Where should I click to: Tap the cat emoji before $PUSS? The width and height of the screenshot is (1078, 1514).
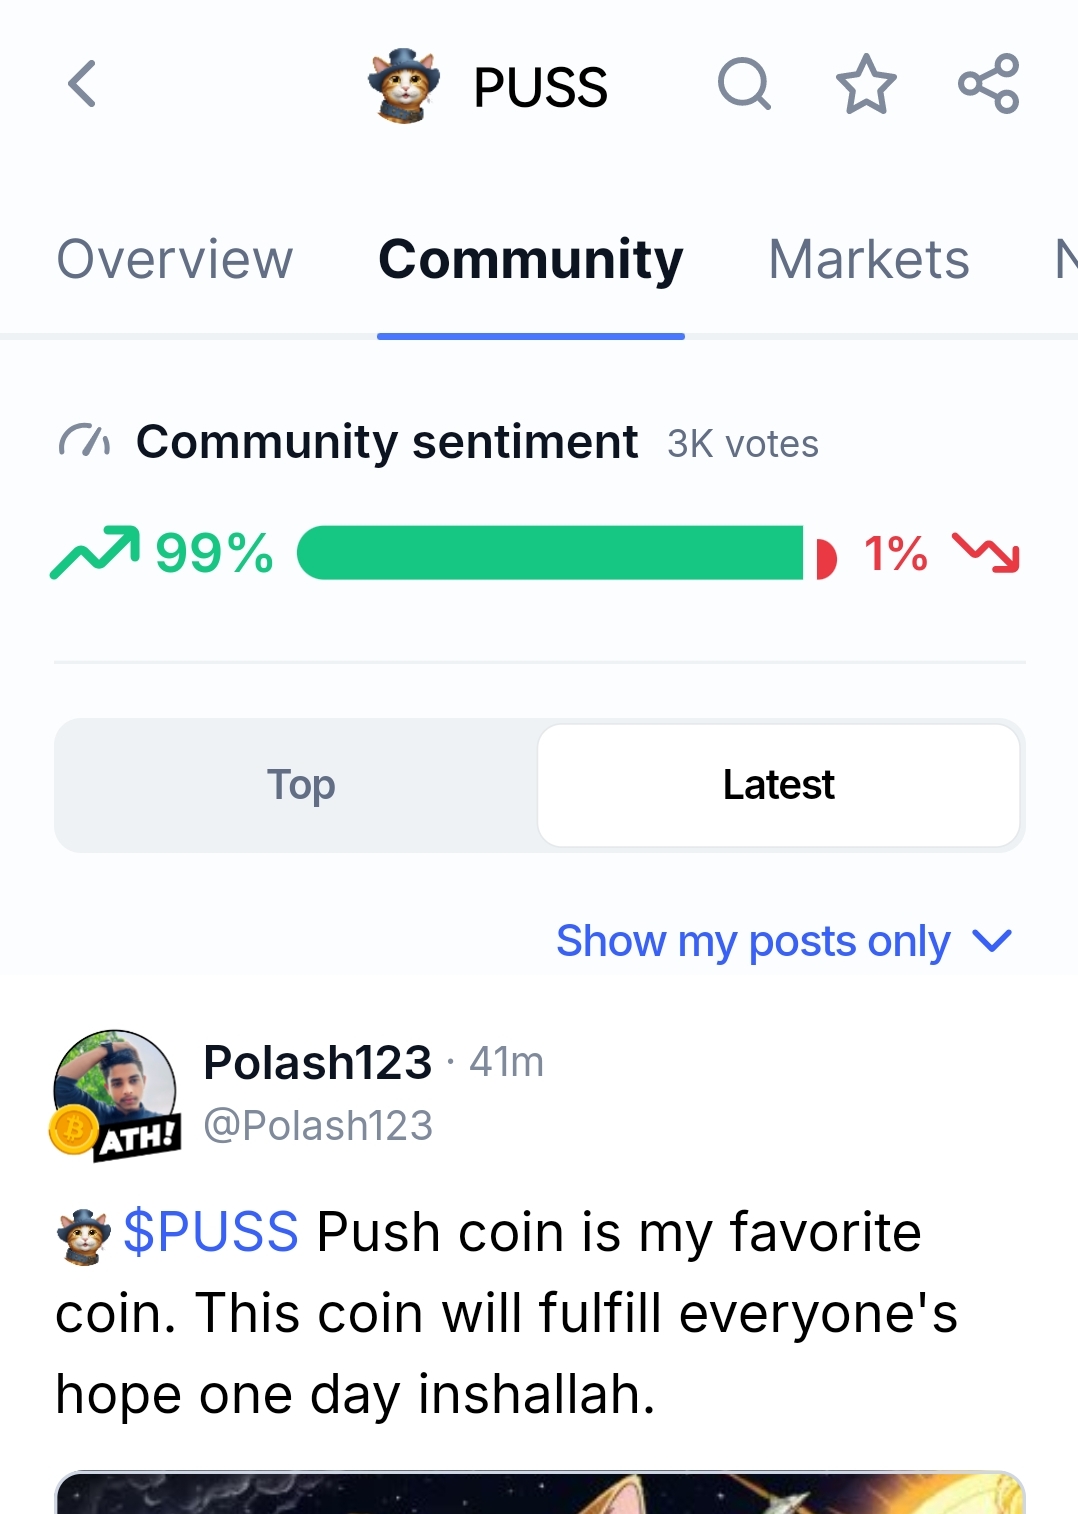click(x=84, y=1236)
